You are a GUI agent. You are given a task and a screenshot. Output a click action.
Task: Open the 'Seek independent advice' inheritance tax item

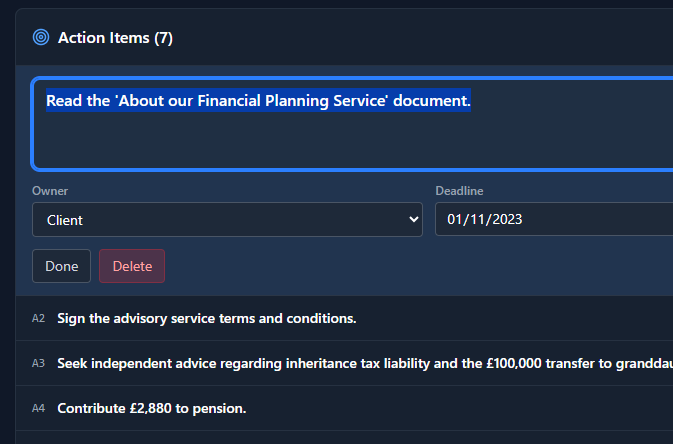(x=300, y=363)
